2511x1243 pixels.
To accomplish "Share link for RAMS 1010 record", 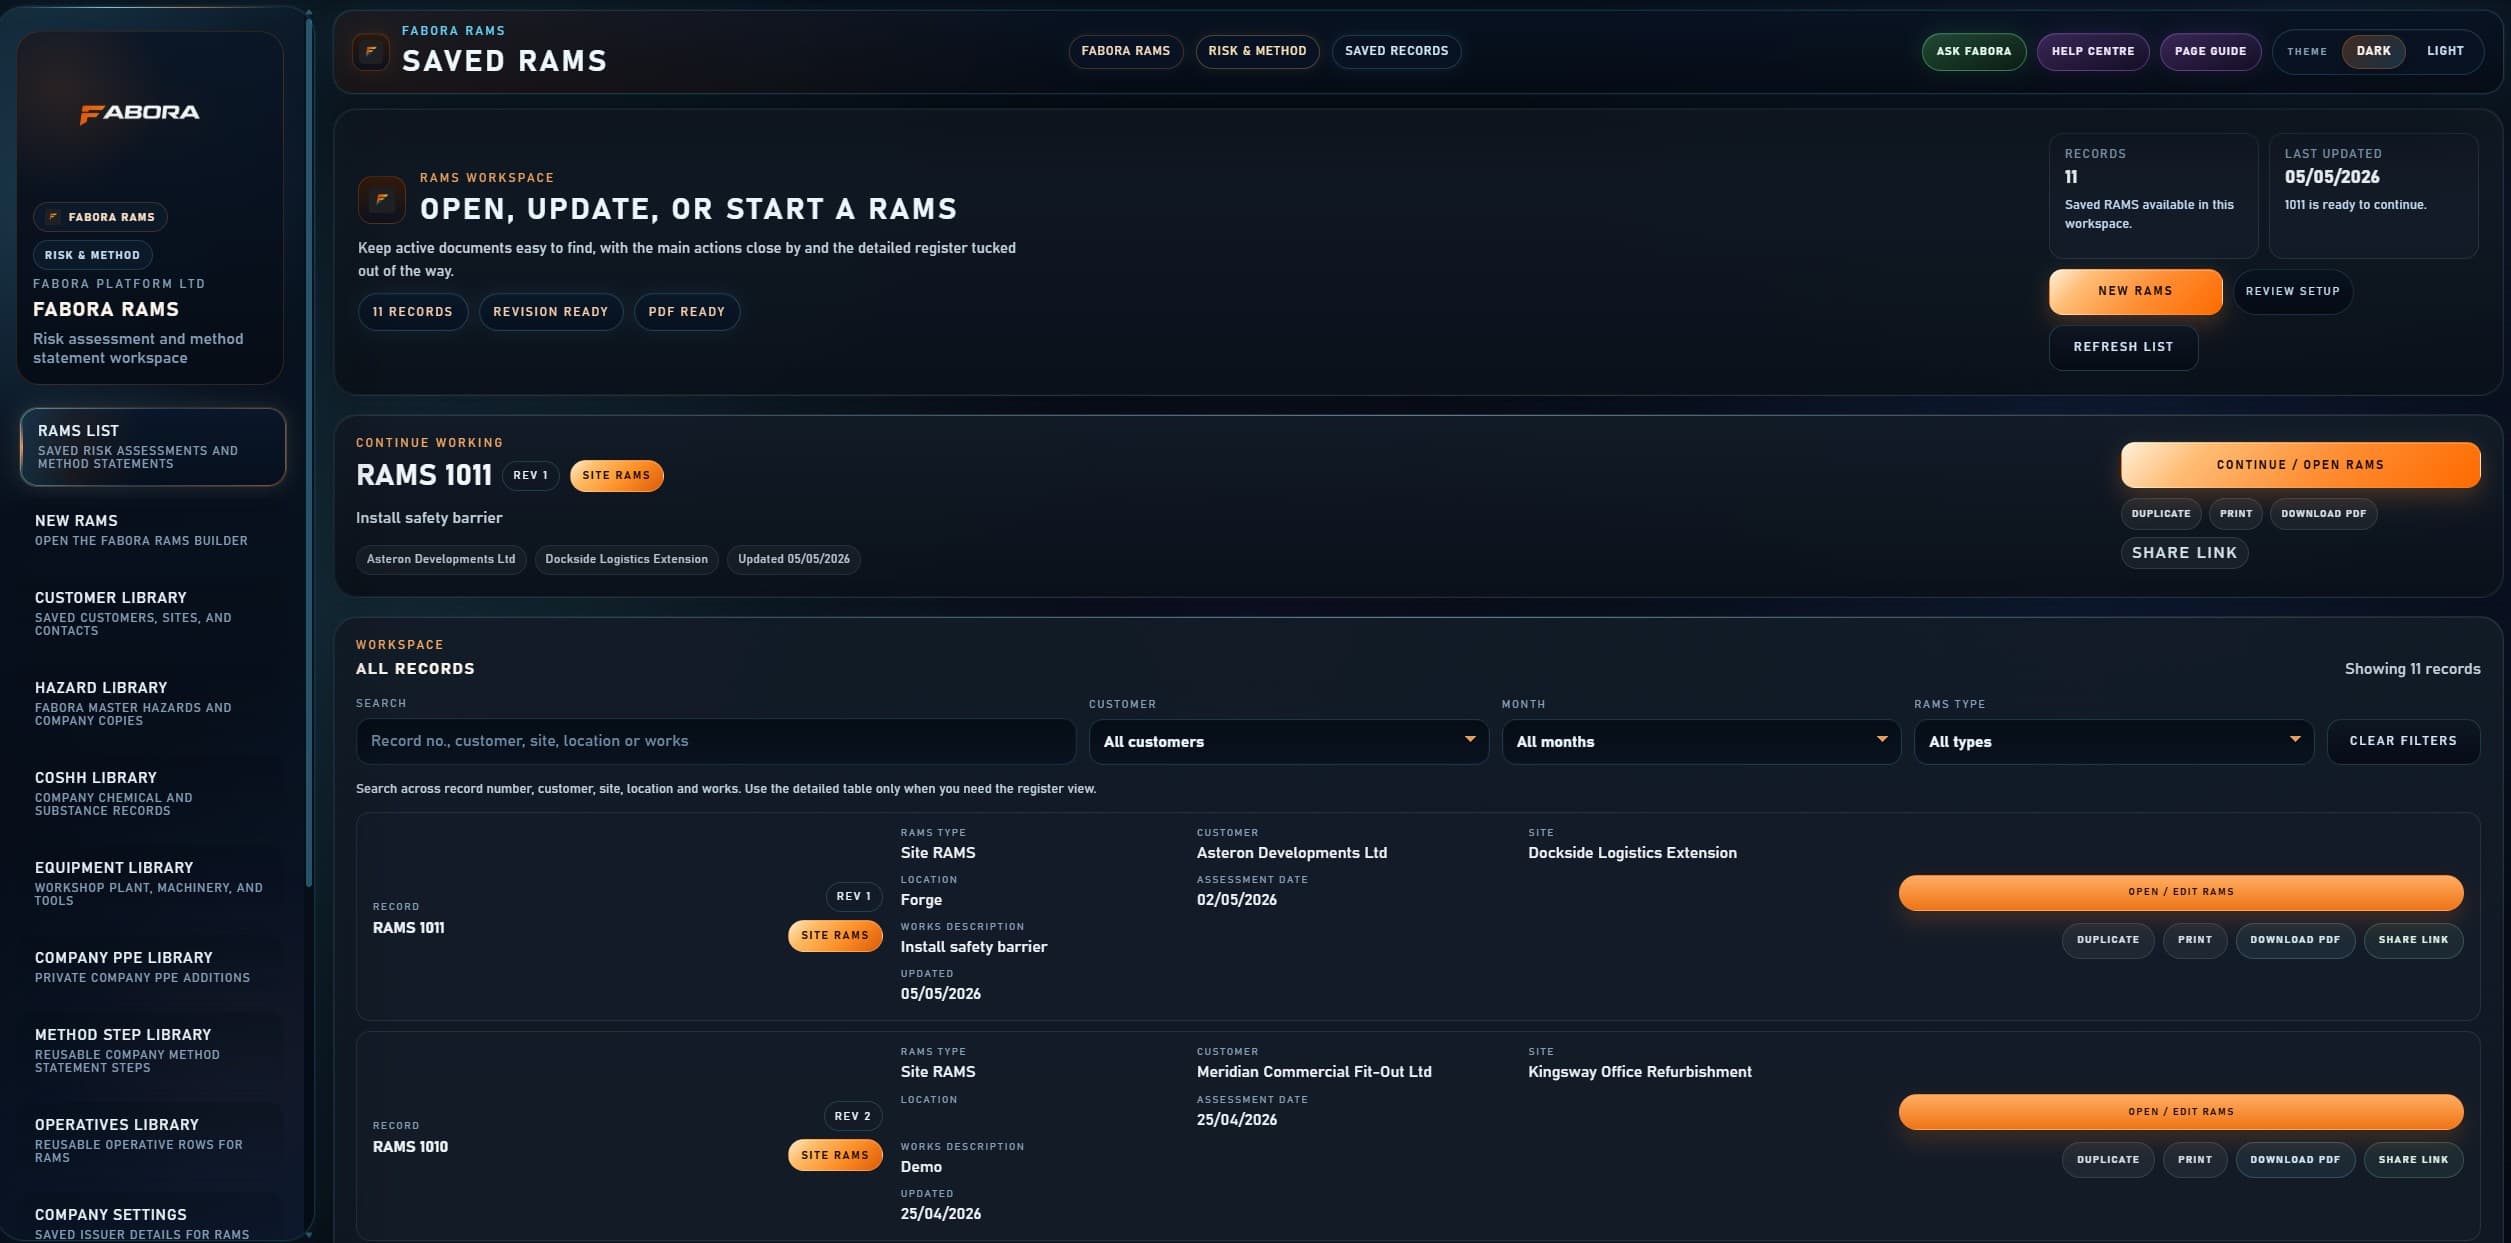I will [2413, 1160].
